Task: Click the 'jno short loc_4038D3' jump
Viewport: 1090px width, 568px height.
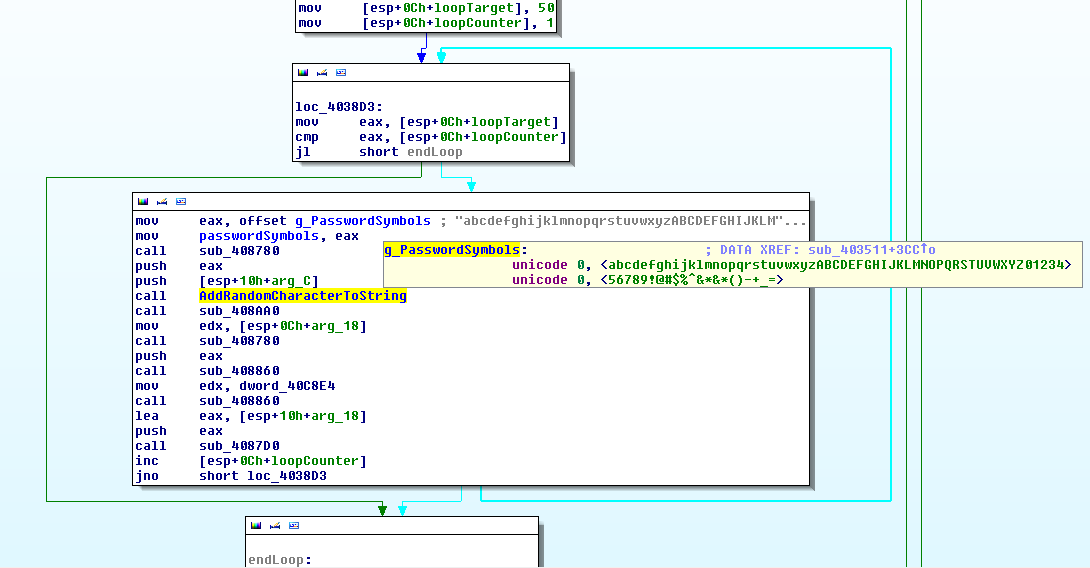Action: 231,476
